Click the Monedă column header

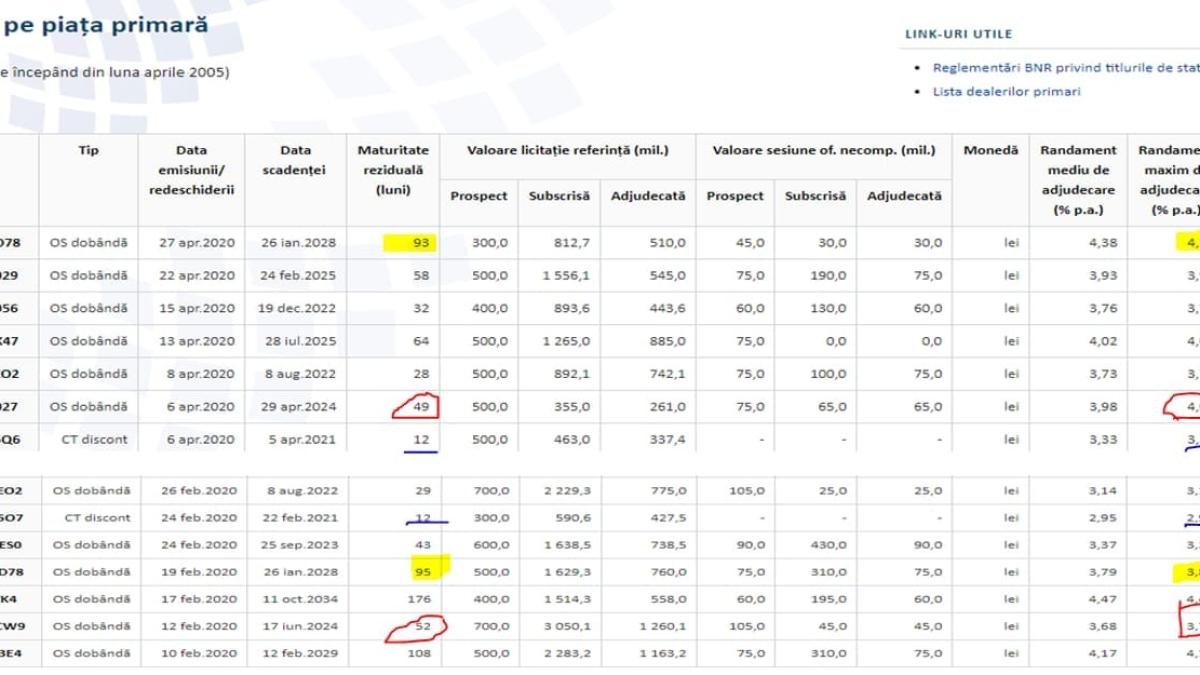(x=989, y=150)
